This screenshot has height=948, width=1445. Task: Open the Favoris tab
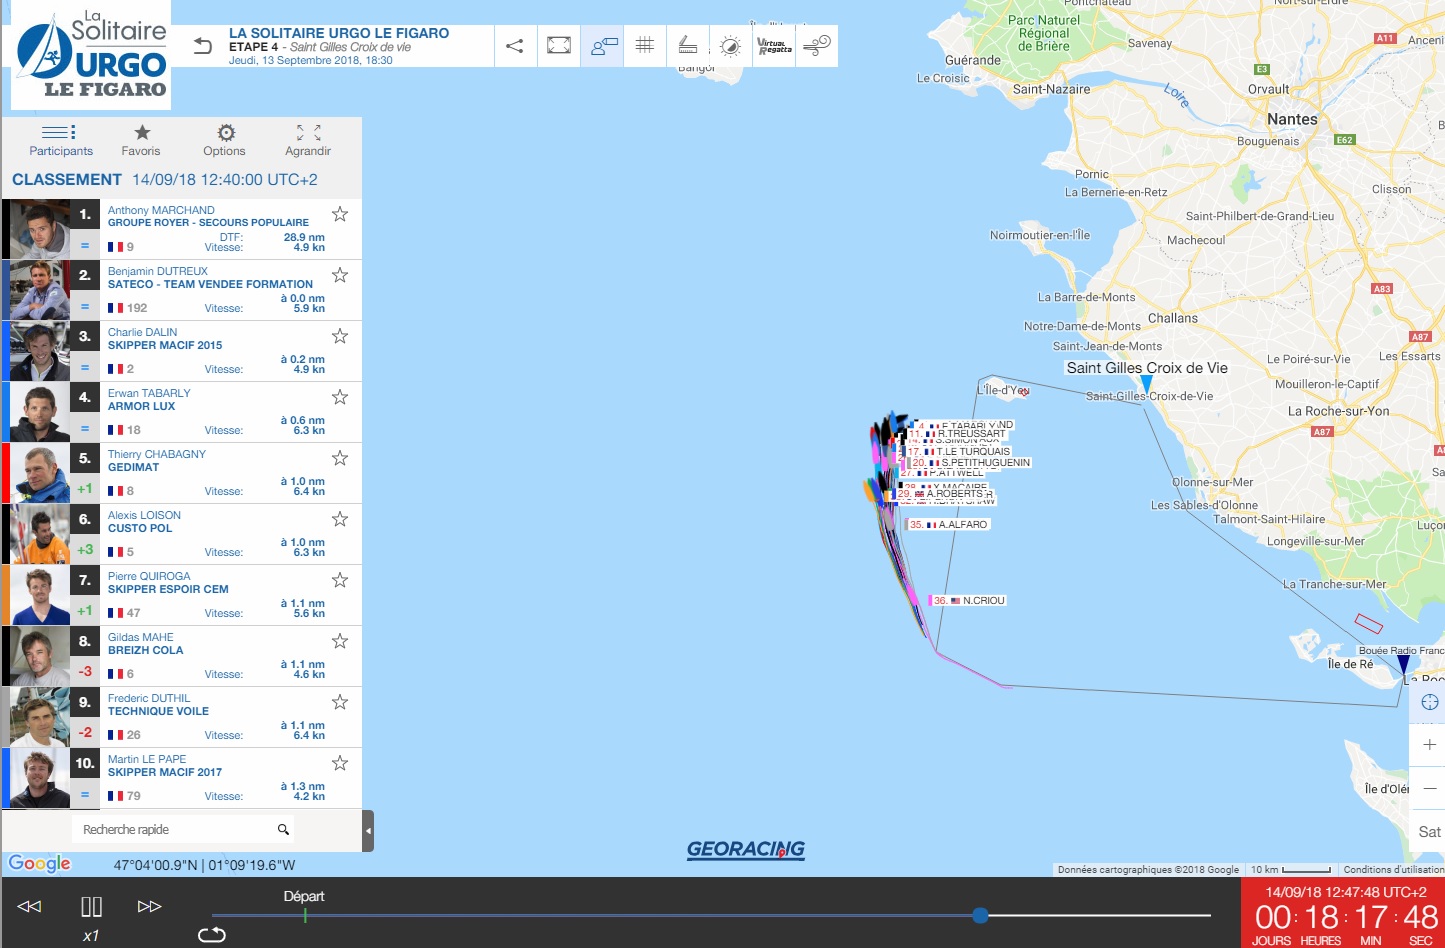coord(141,140)
